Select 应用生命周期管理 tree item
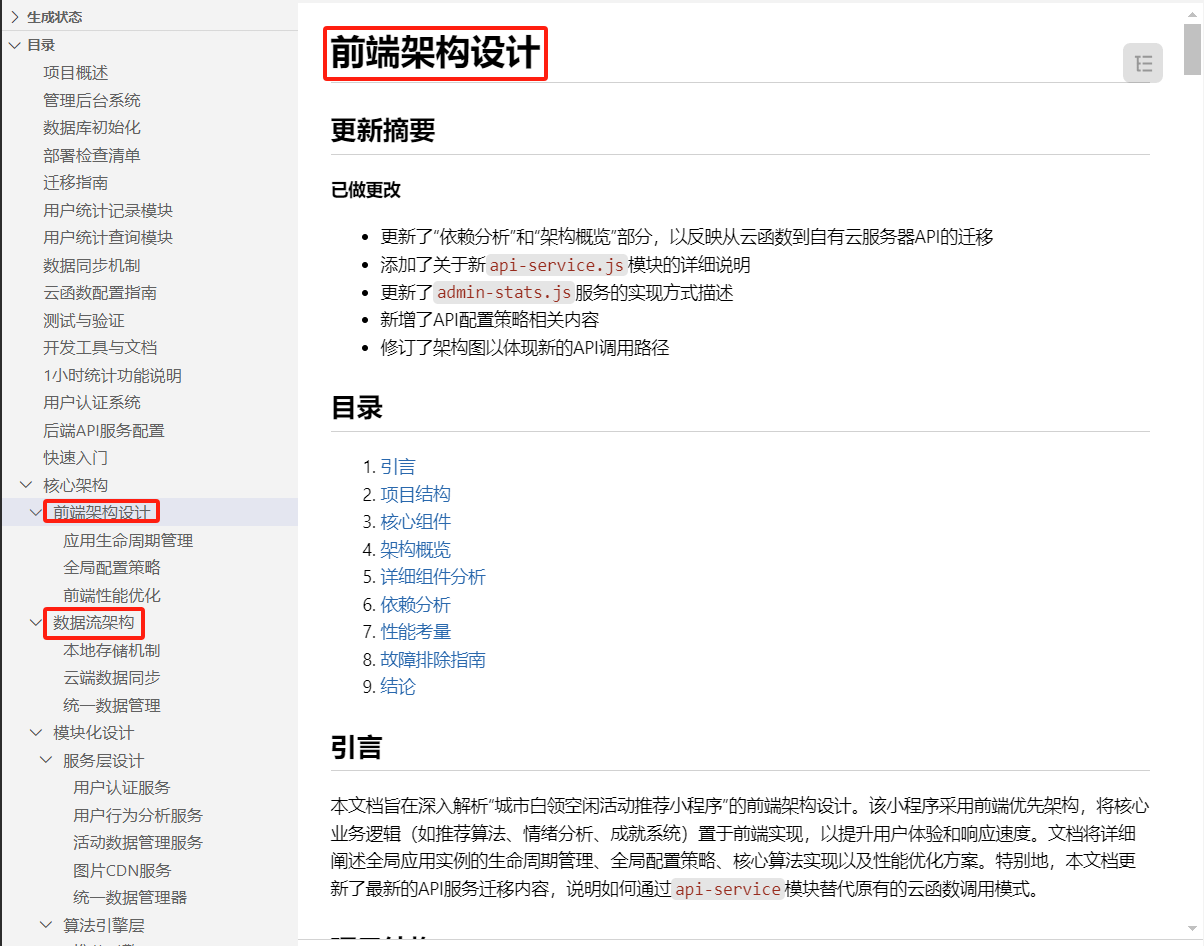Image resolution: width=1204 pixels, height=946 pixels. point(128,541)
